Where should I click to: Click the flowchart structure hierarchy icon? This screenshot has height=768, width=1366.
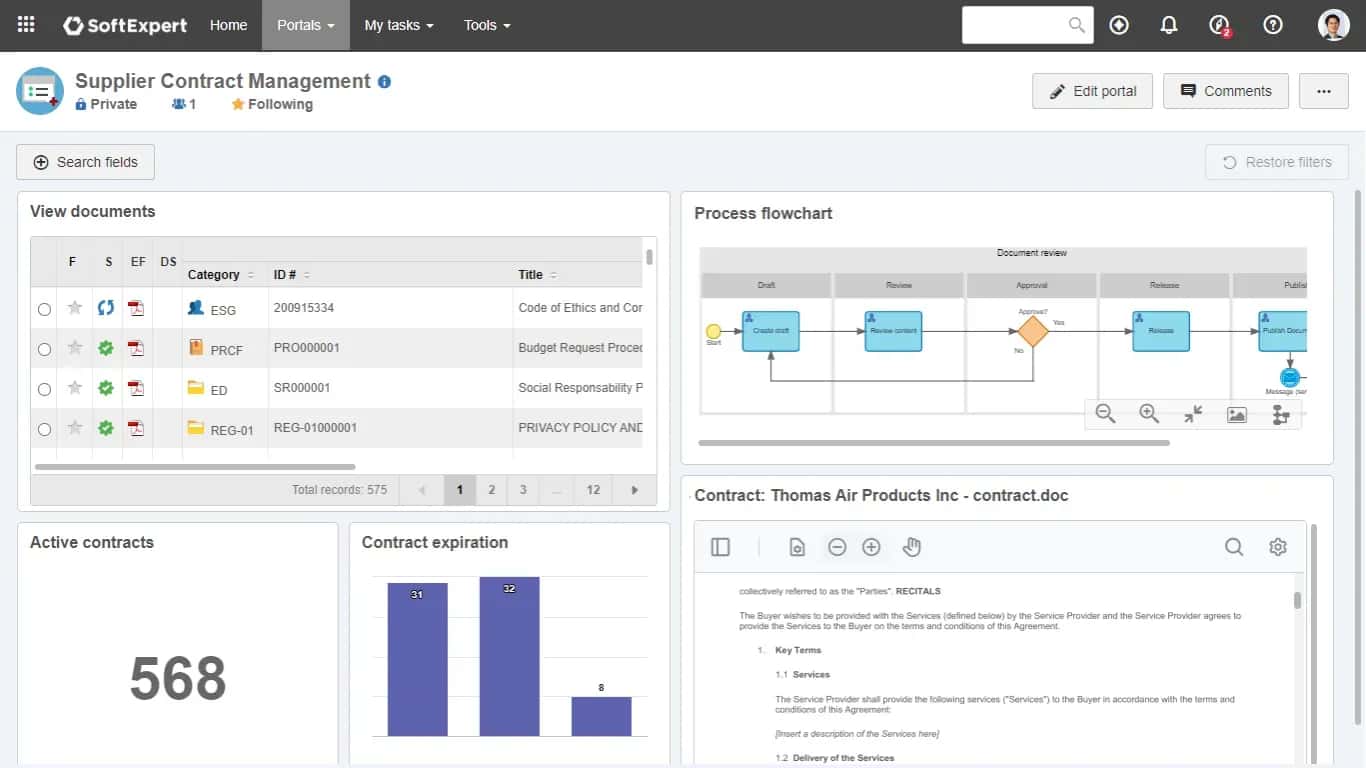pyautogui.click(x=1281, y=414)
